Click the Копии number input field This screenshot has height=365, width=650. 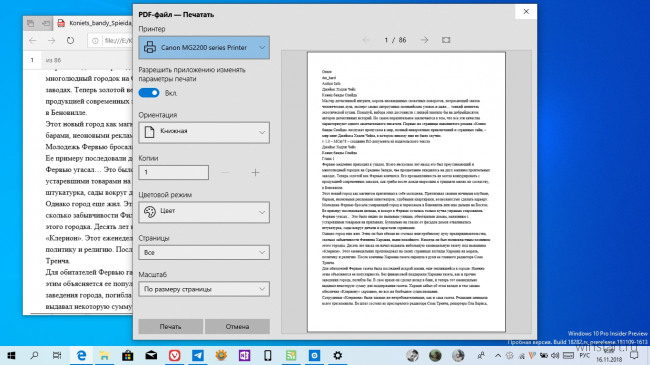(x=173, y=172)
